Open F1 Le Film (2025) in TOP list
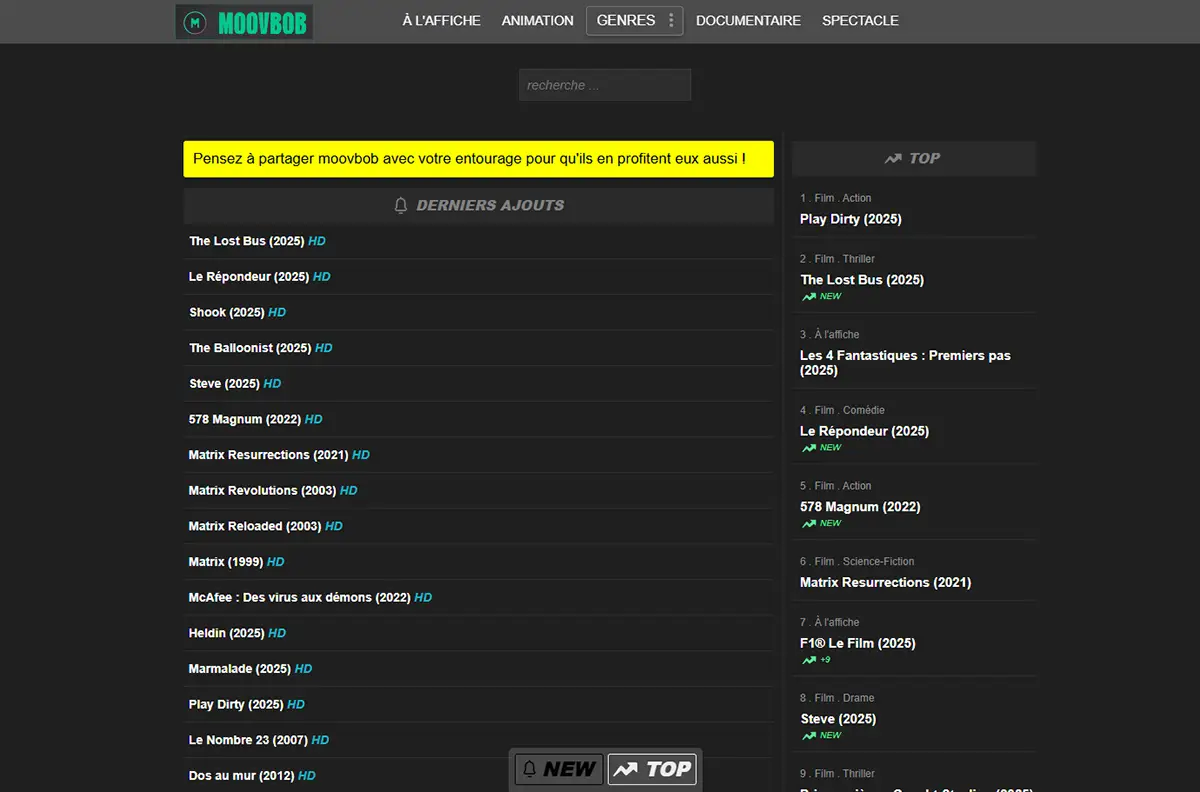Image resolution: width=1200 pixels, height=792 pixels. click(857, 643)
